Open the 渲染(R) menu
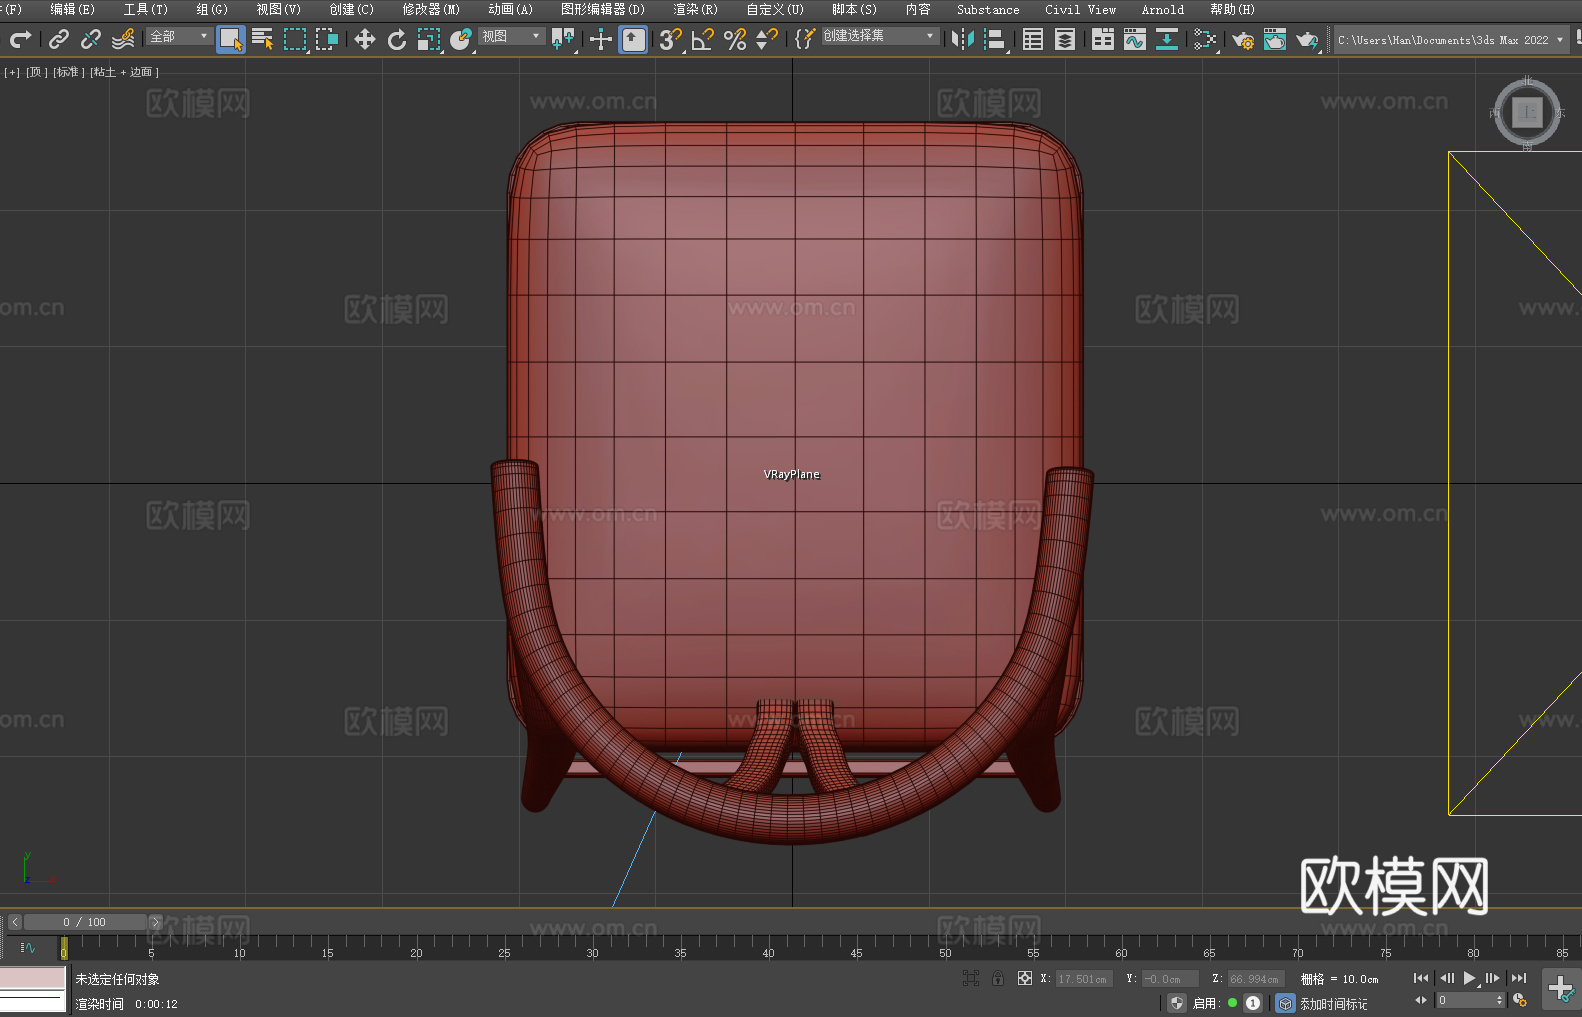This screenshot has width=1582, height=1017. point(695,9)
